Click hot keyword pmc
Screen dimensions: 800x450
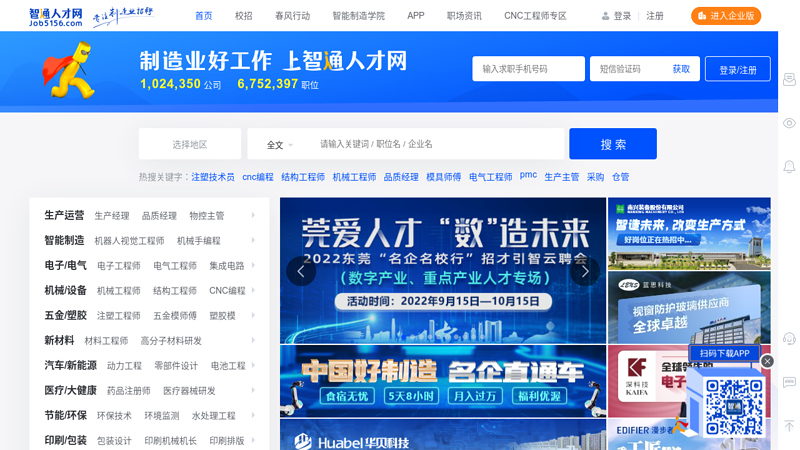(x=528, y=175)
